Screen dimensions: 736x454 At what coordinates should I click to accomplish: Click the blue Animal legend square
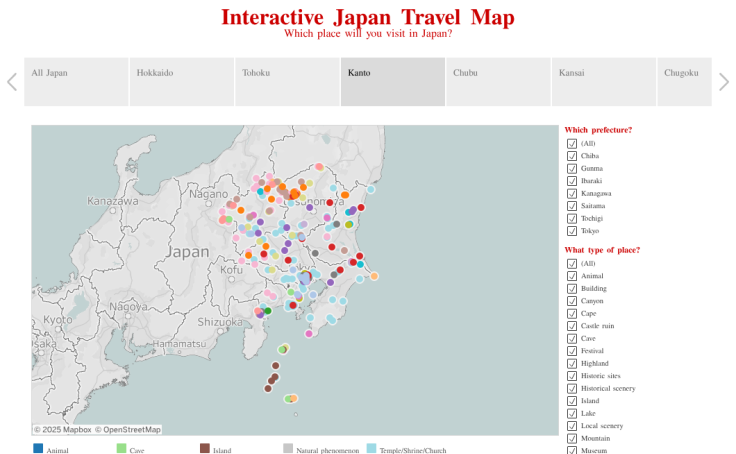(x=38, y=449)
